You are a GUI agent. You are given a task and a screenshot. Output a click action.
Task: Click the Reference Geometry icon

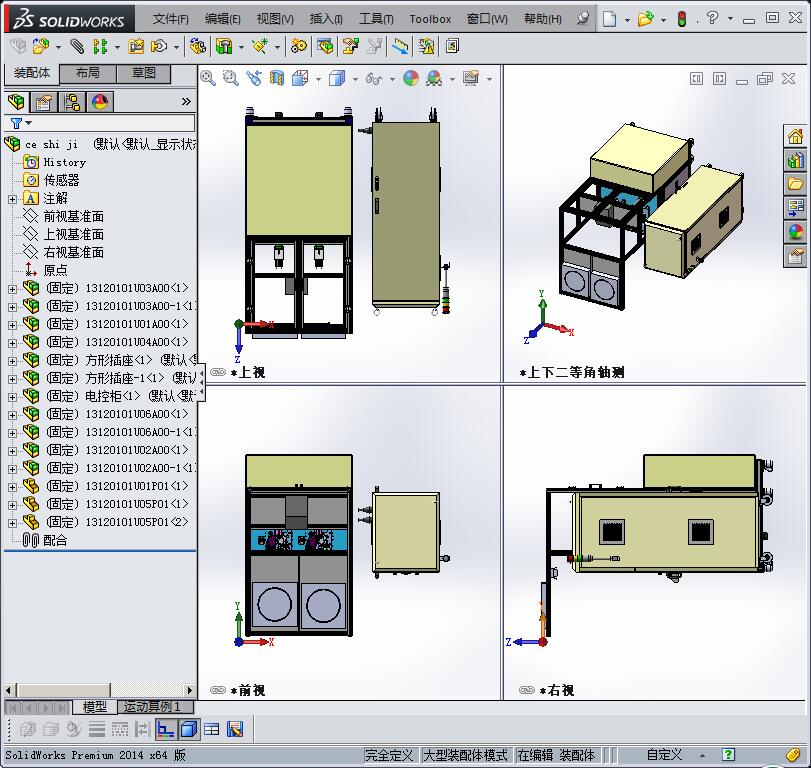click(260, 47)
